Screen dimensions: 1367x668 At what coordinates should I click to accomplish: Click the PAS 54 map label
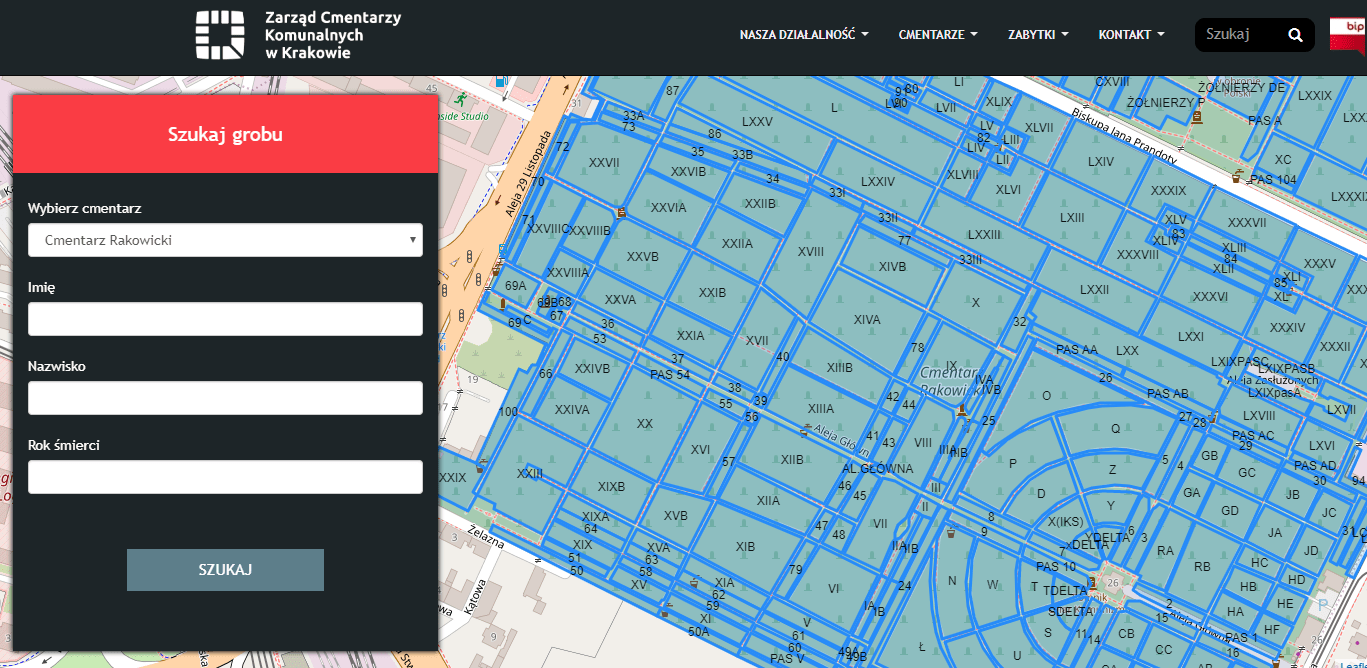[670, 375]
